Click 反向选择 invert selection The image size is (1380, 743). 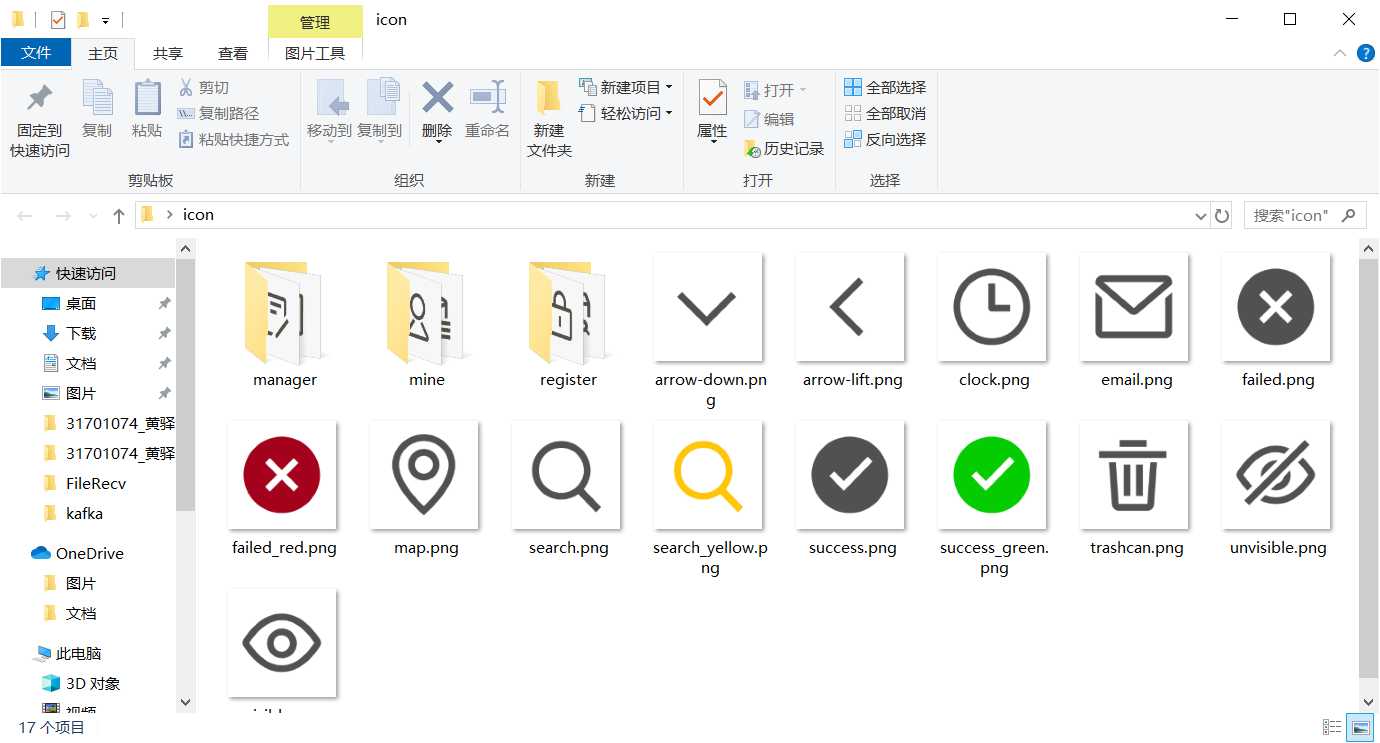pyautogui.click(x=885, y=140)
